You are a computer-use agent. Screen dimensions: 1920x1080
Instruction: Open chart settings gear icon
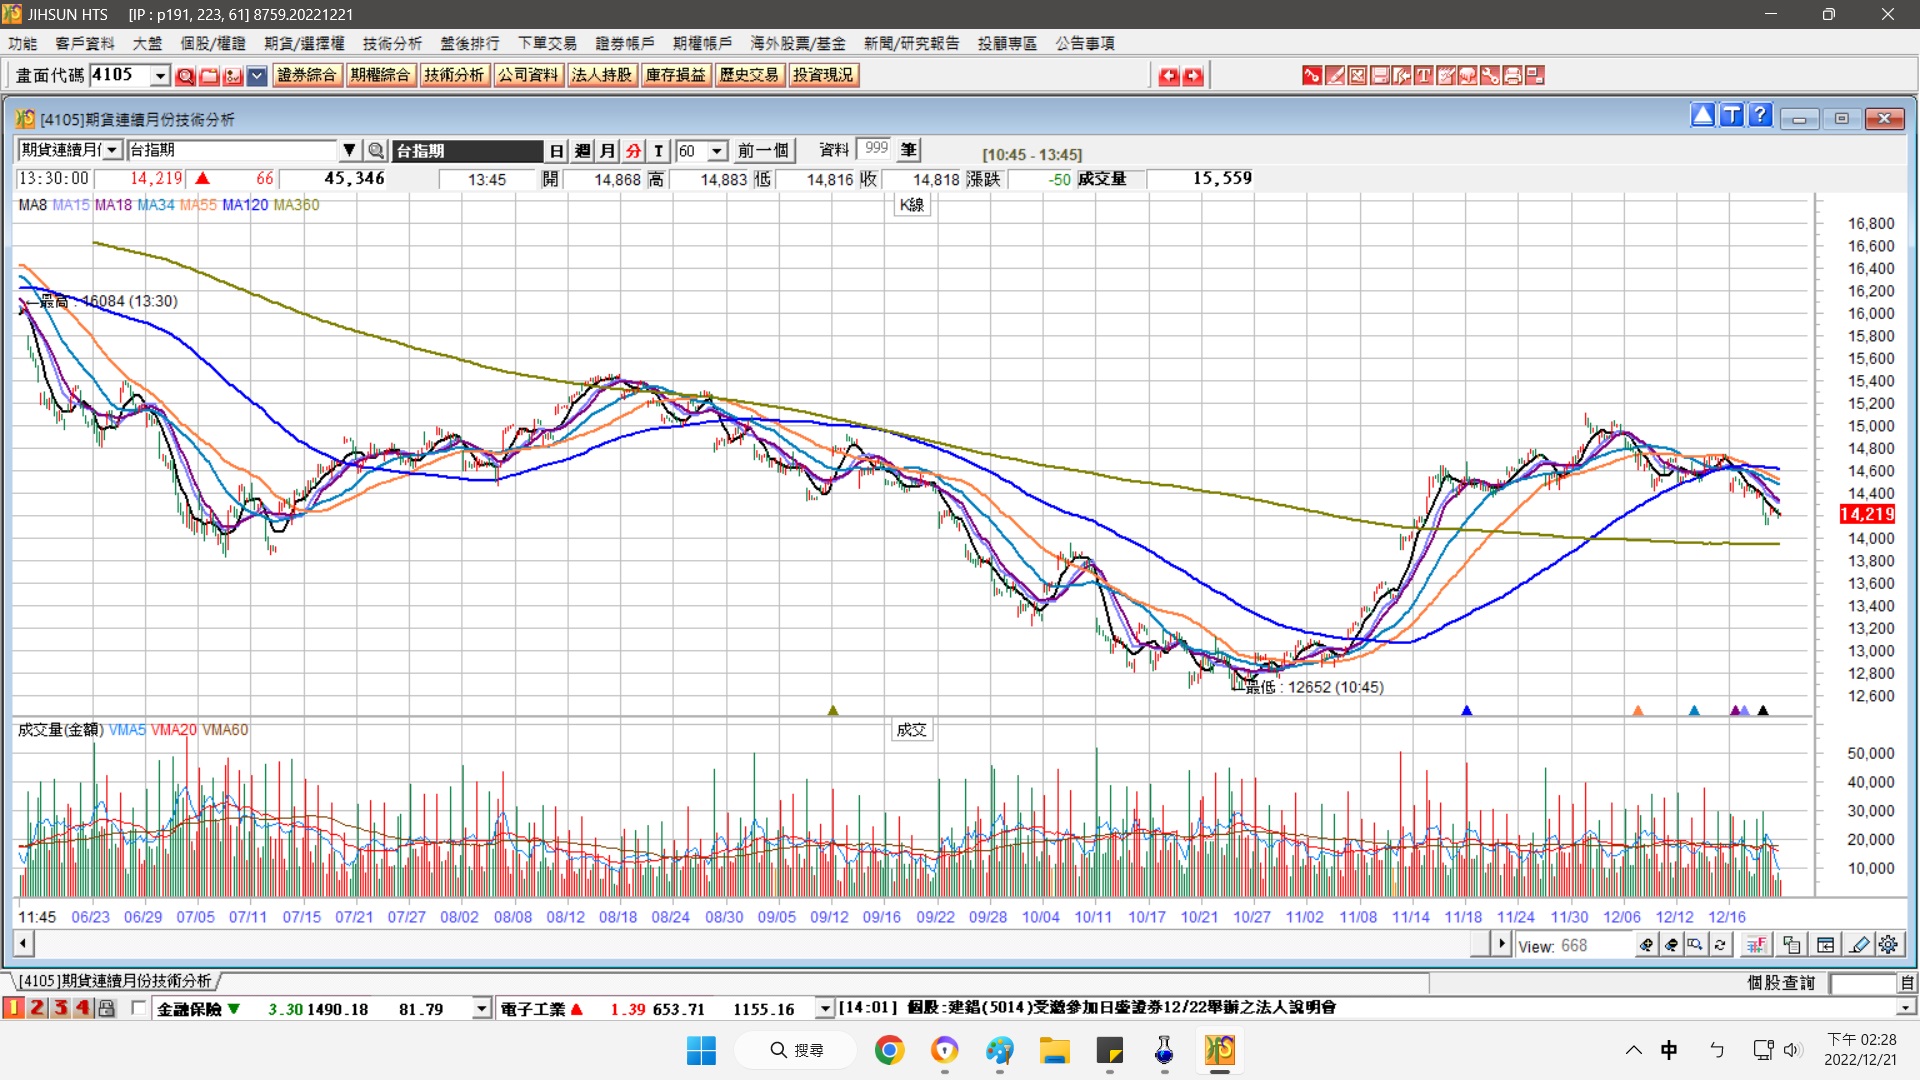click(x=1888, y=944)
